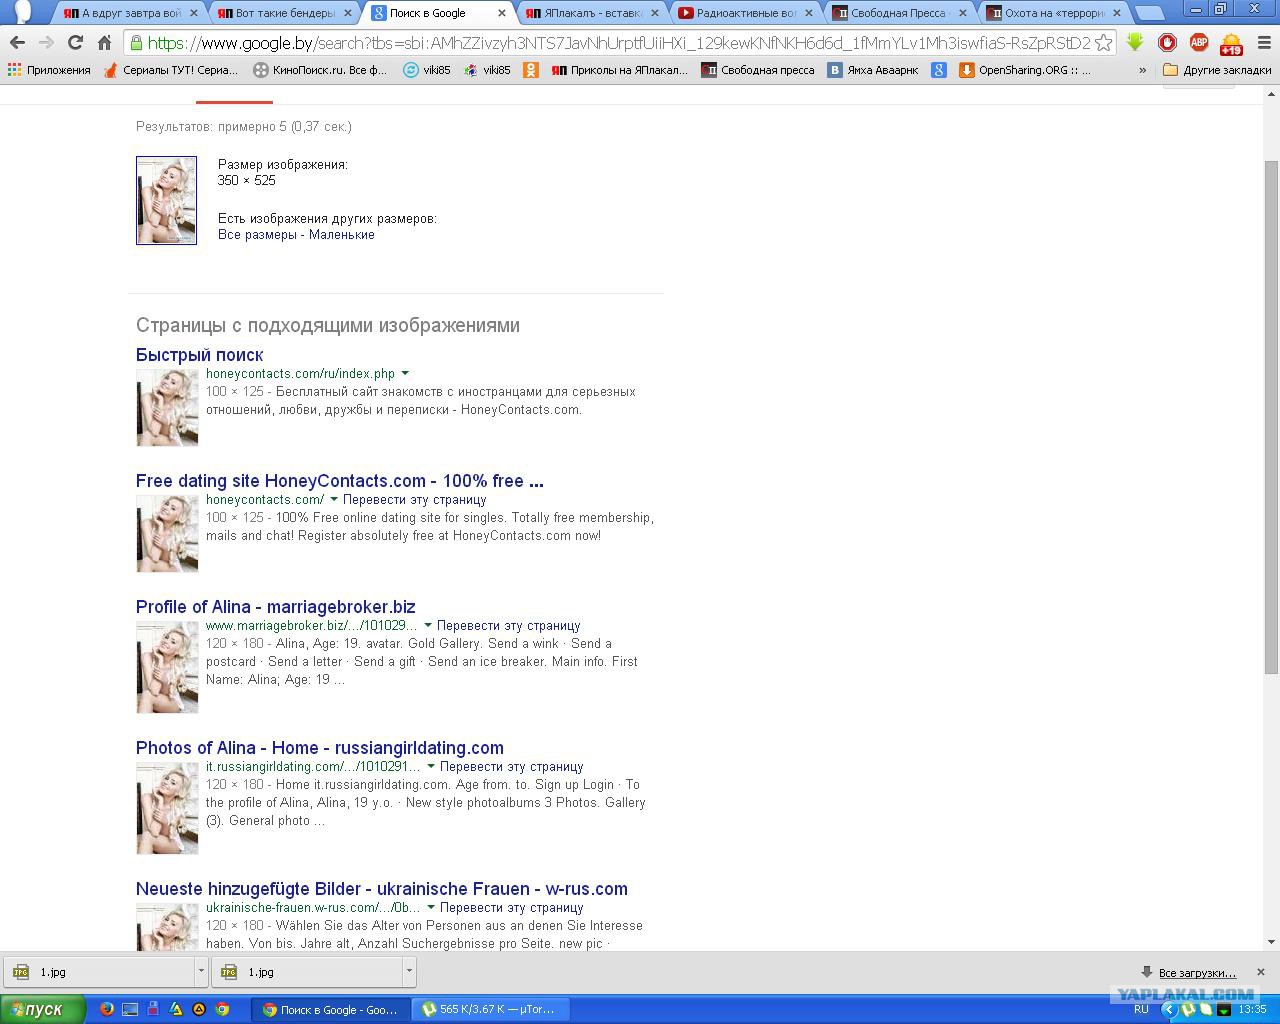Viewport: 1280px width, 1024px height.
Task: Open the first 1.jpg download
Action: click(x=99, y=971)
